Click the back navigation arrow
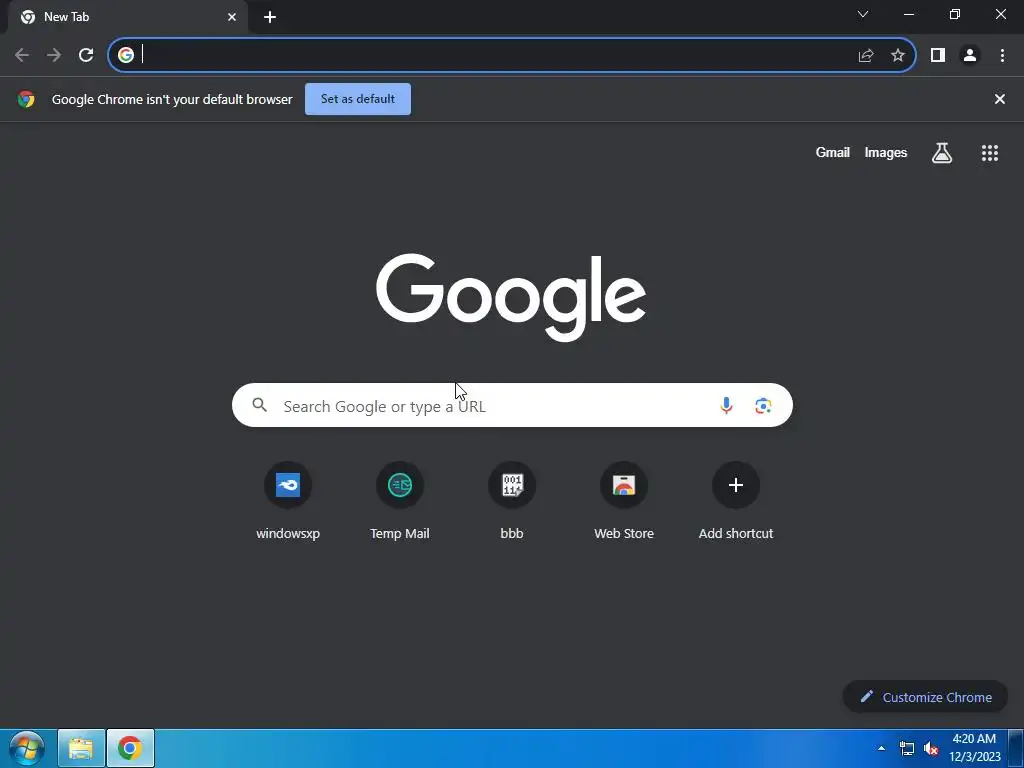The width and height of the screenshot is (1024, 768). tap(22, 55)
